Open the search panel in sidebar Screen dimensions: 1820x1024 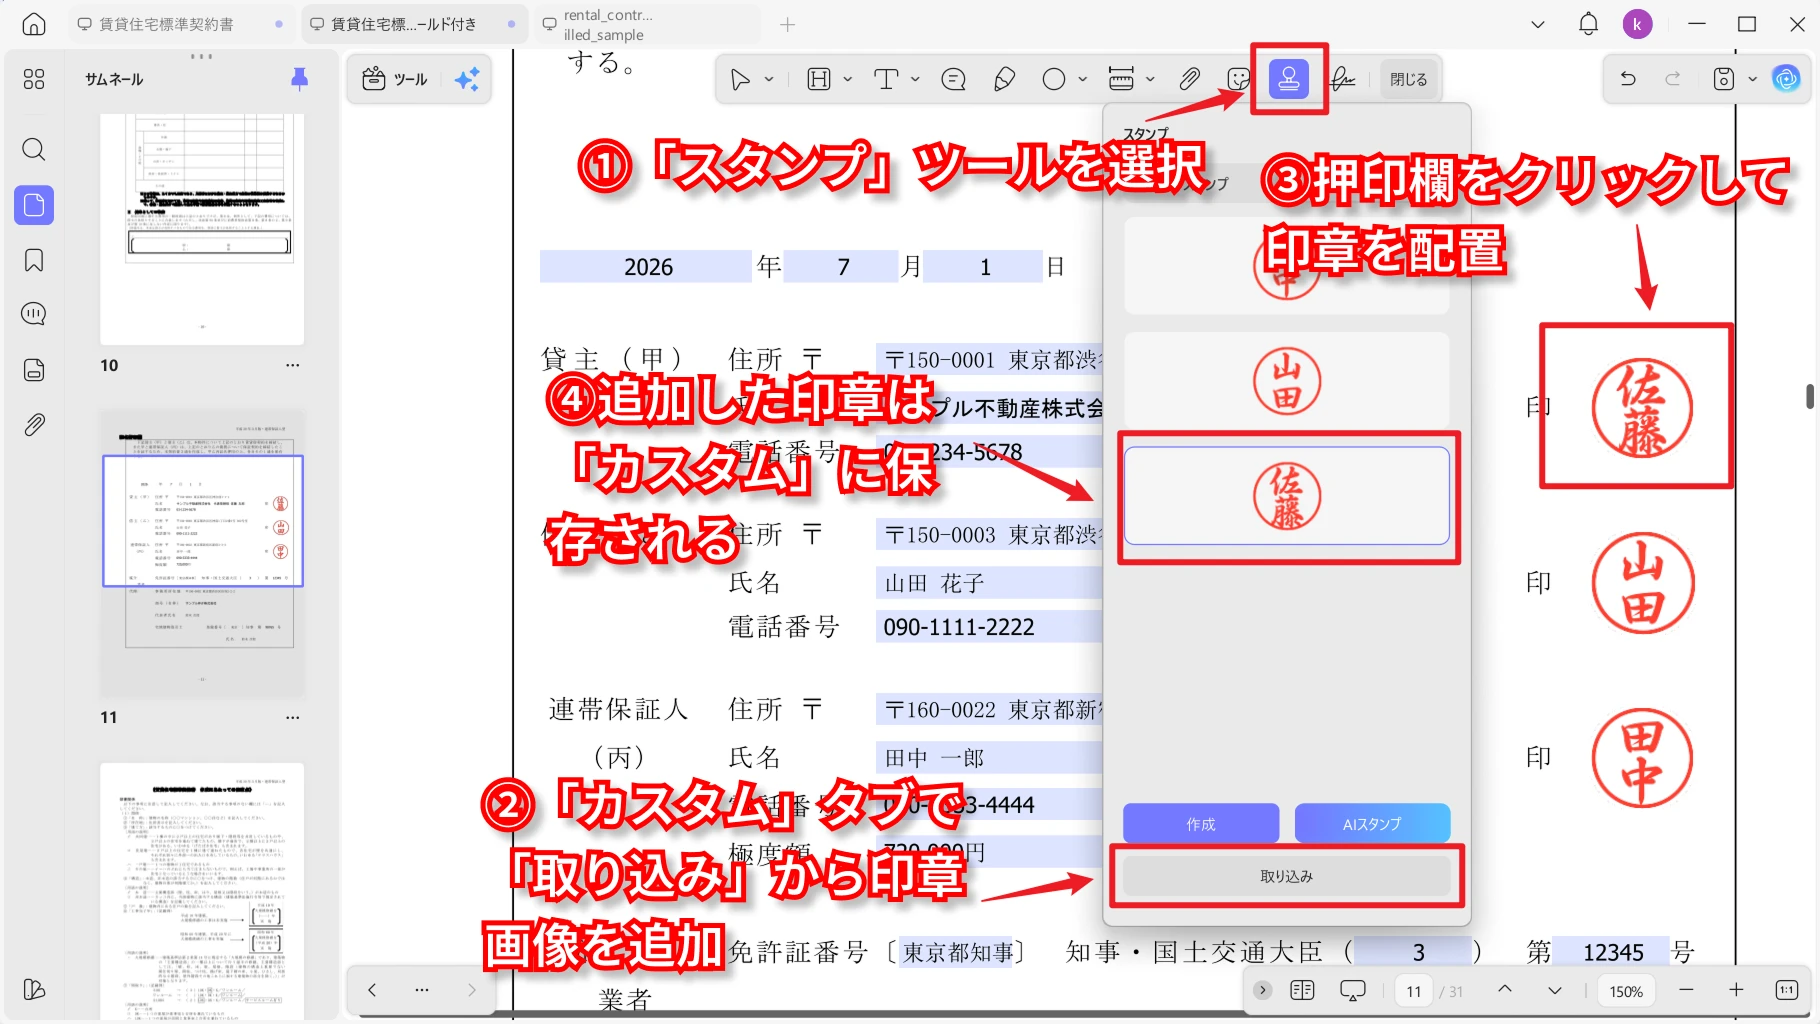coord(34,149)
